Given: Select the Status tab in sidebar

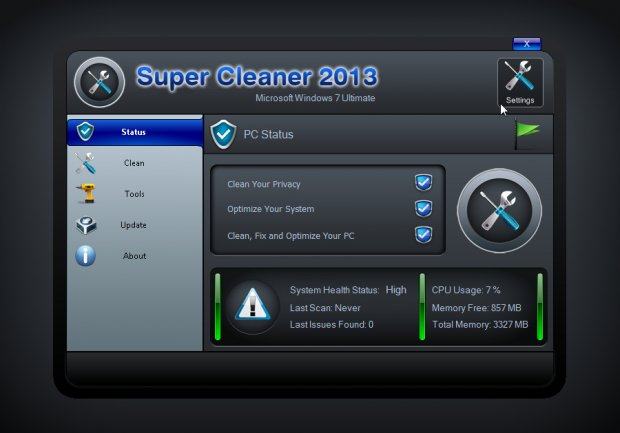Looking at the screenshot, I should click(x=135, y=132).
